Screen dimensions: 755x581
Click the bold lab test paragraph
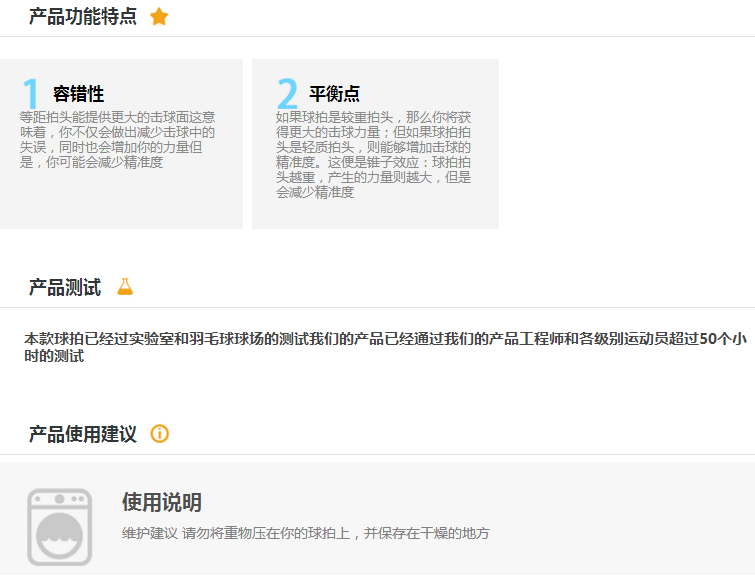(x=384, y=347)
